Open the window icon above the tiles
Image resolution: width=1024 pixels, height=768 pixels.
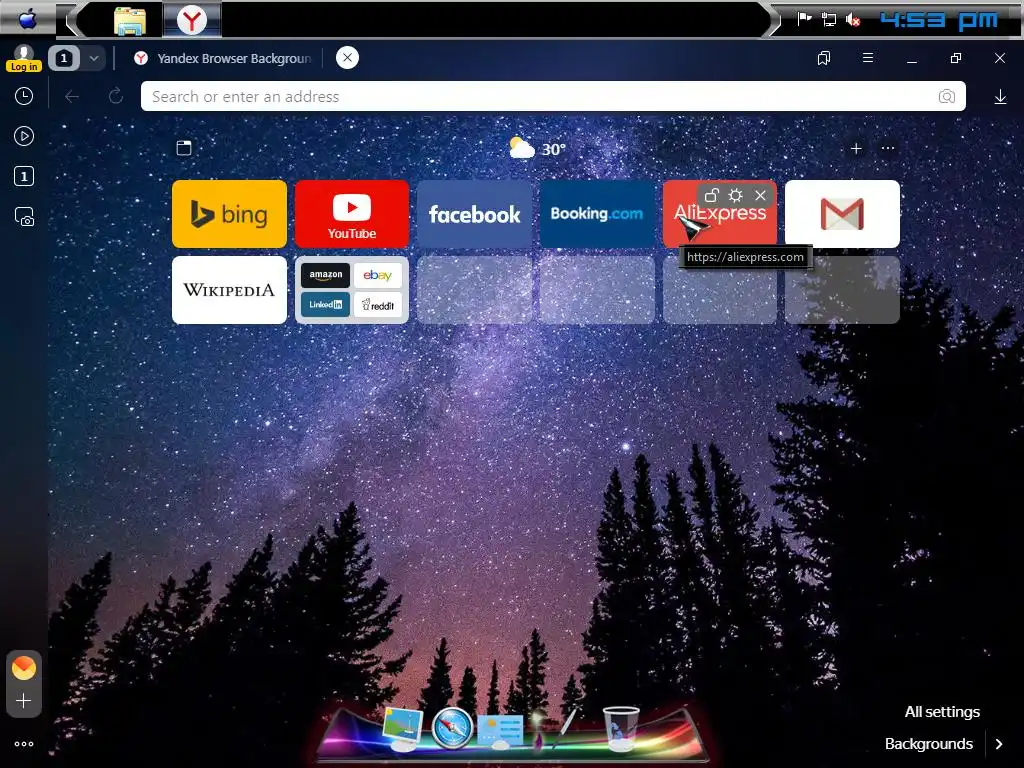tap(184, 148)
